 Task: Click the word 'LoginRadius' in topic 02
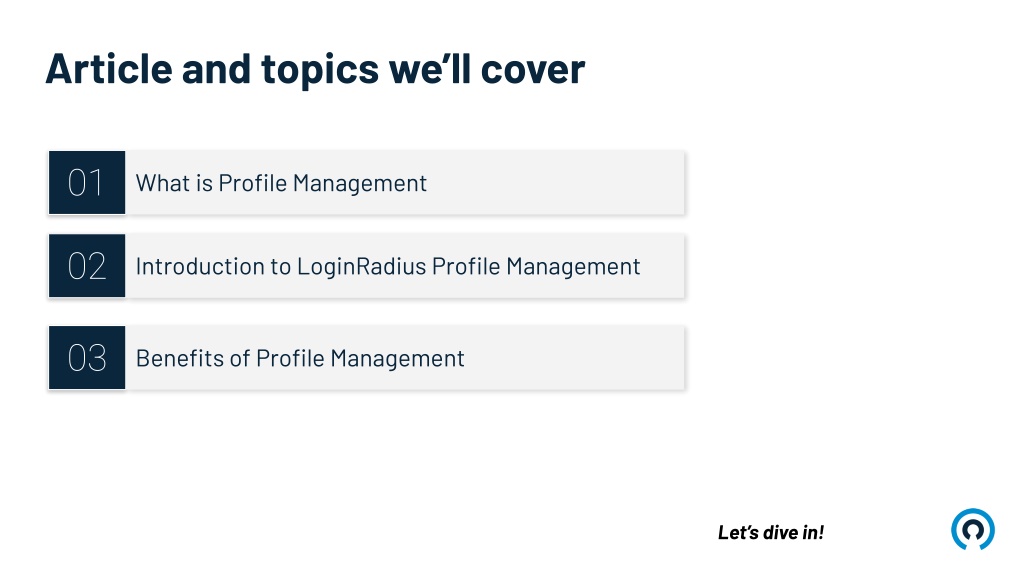click(x=361, y=266)
